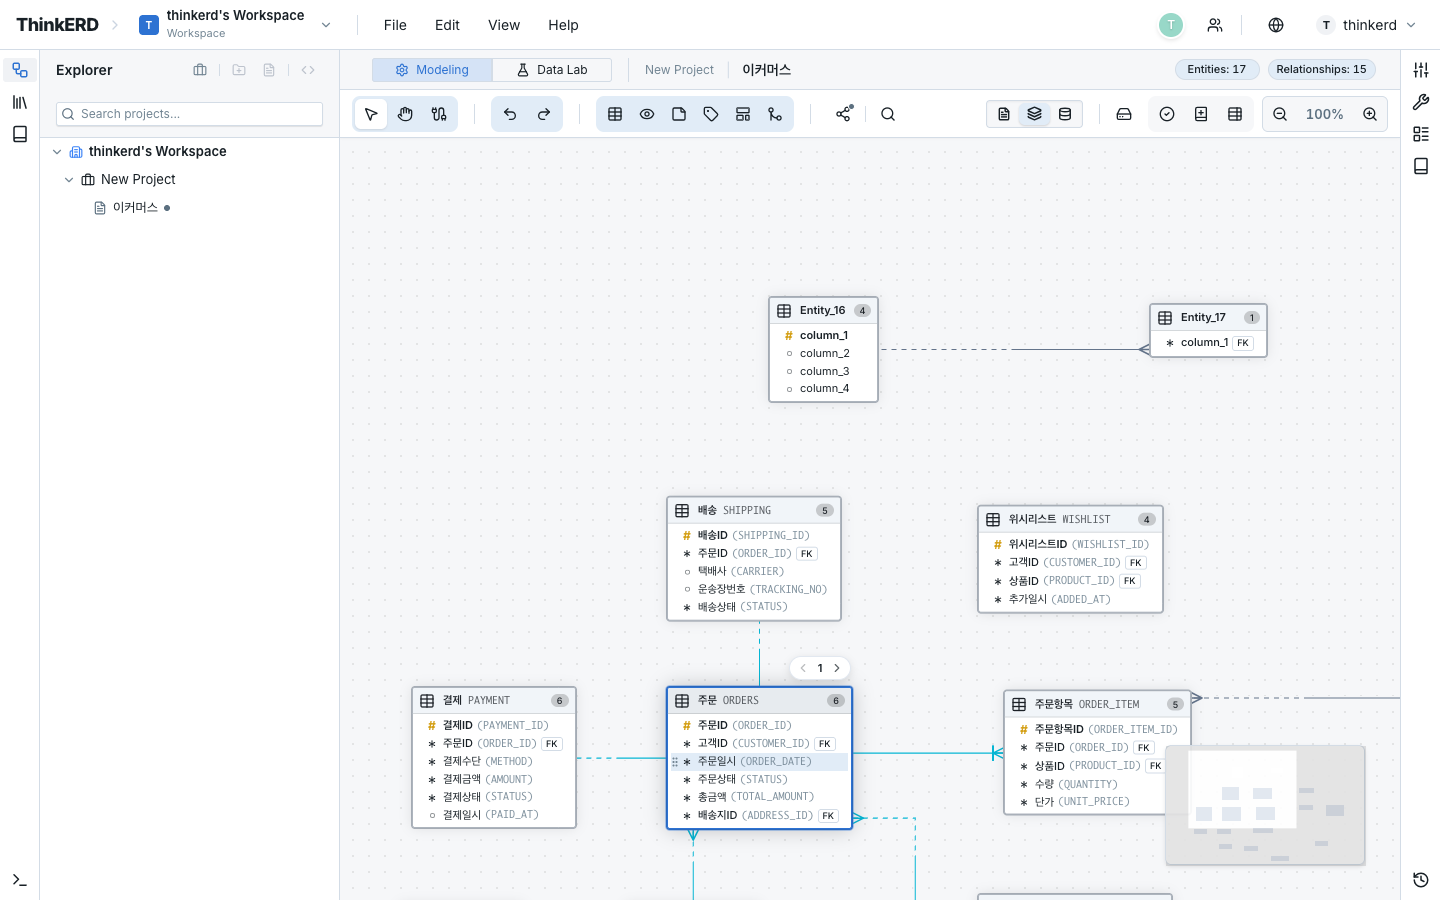
Task: Open the workspace switcher dropdown
Action: pos(326,25)
